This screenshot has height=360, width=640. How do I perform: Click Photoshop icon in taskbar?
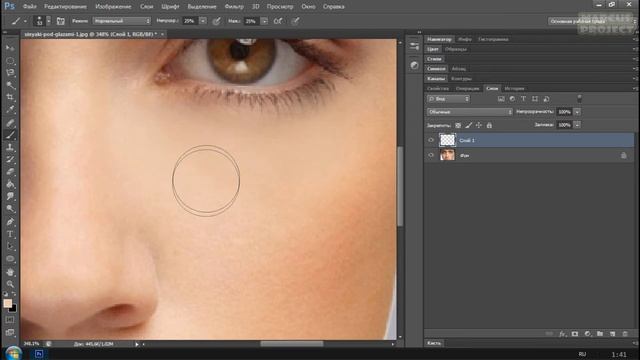pos(39,354)
